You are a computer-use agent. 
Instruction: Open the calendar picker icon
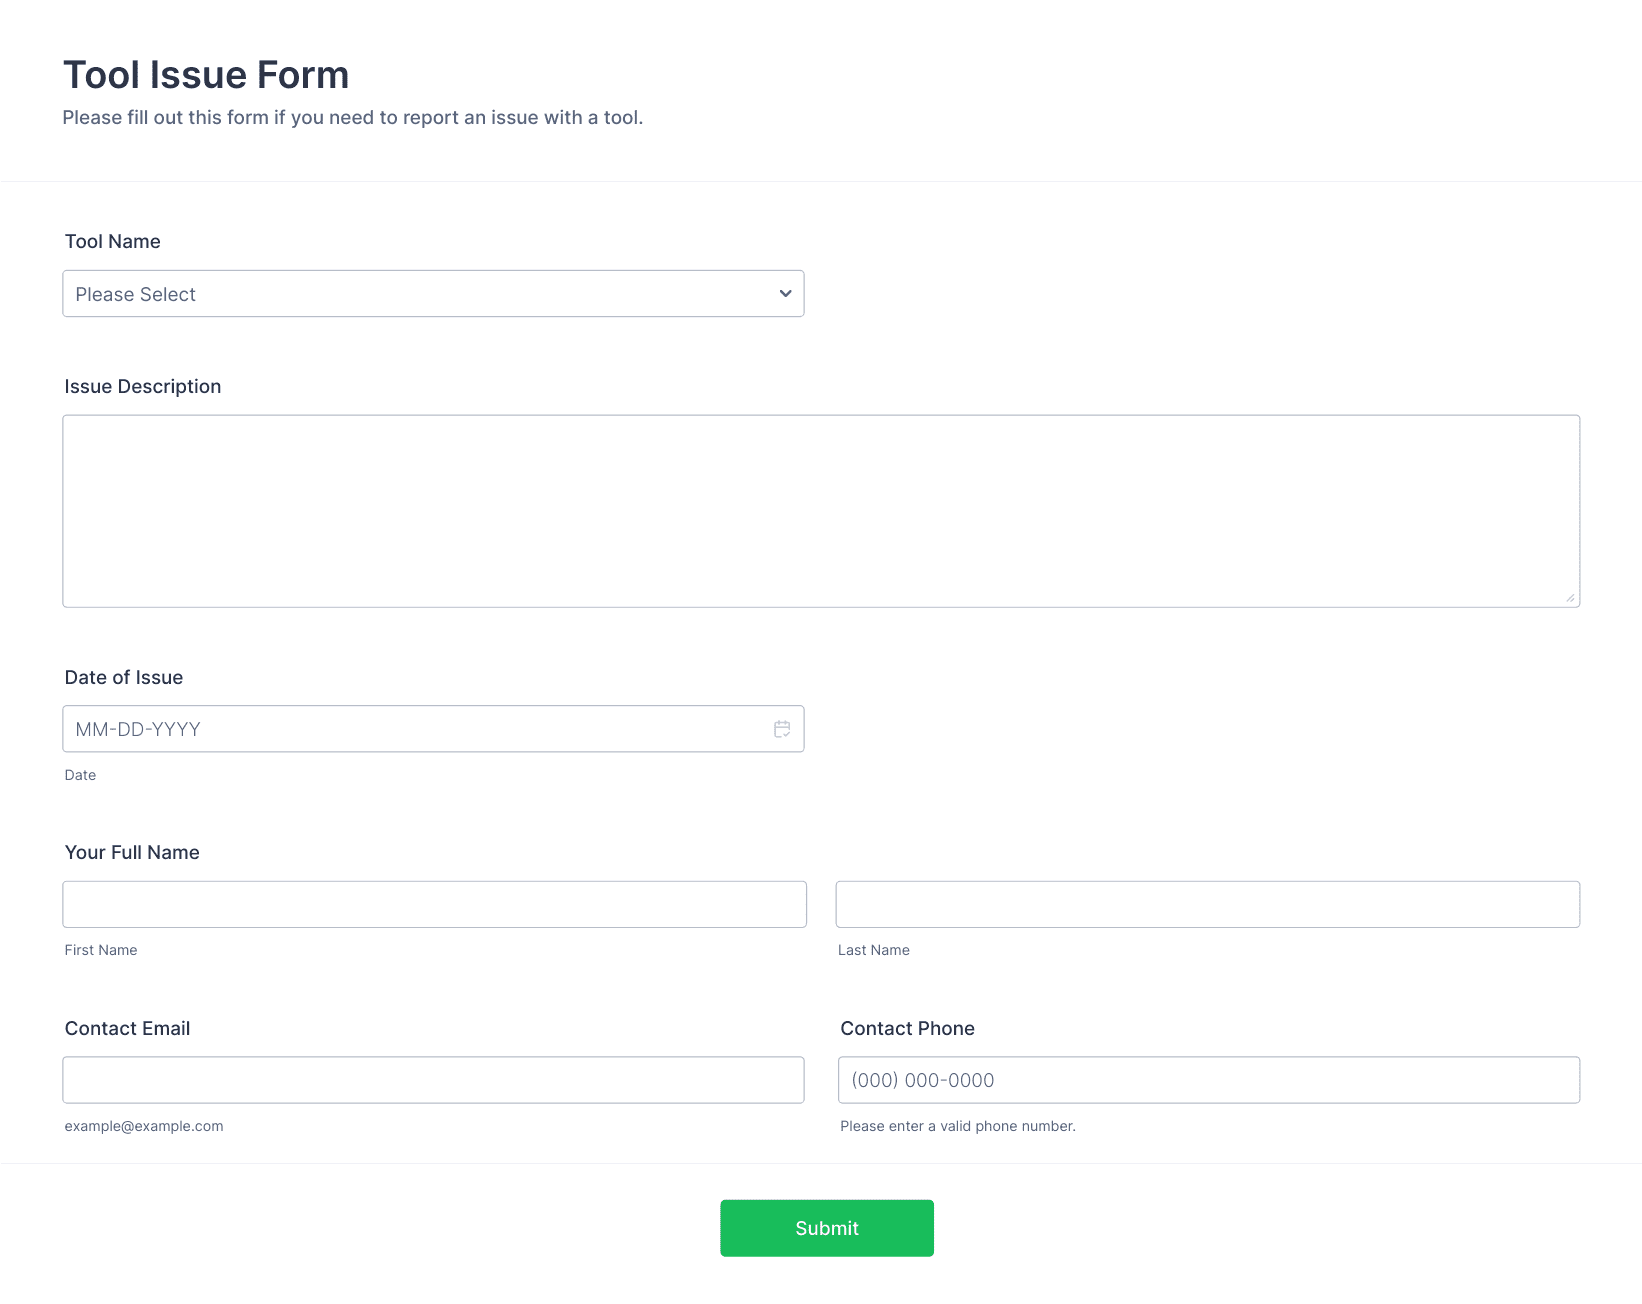pyautogui.click(x=782, y=729)
